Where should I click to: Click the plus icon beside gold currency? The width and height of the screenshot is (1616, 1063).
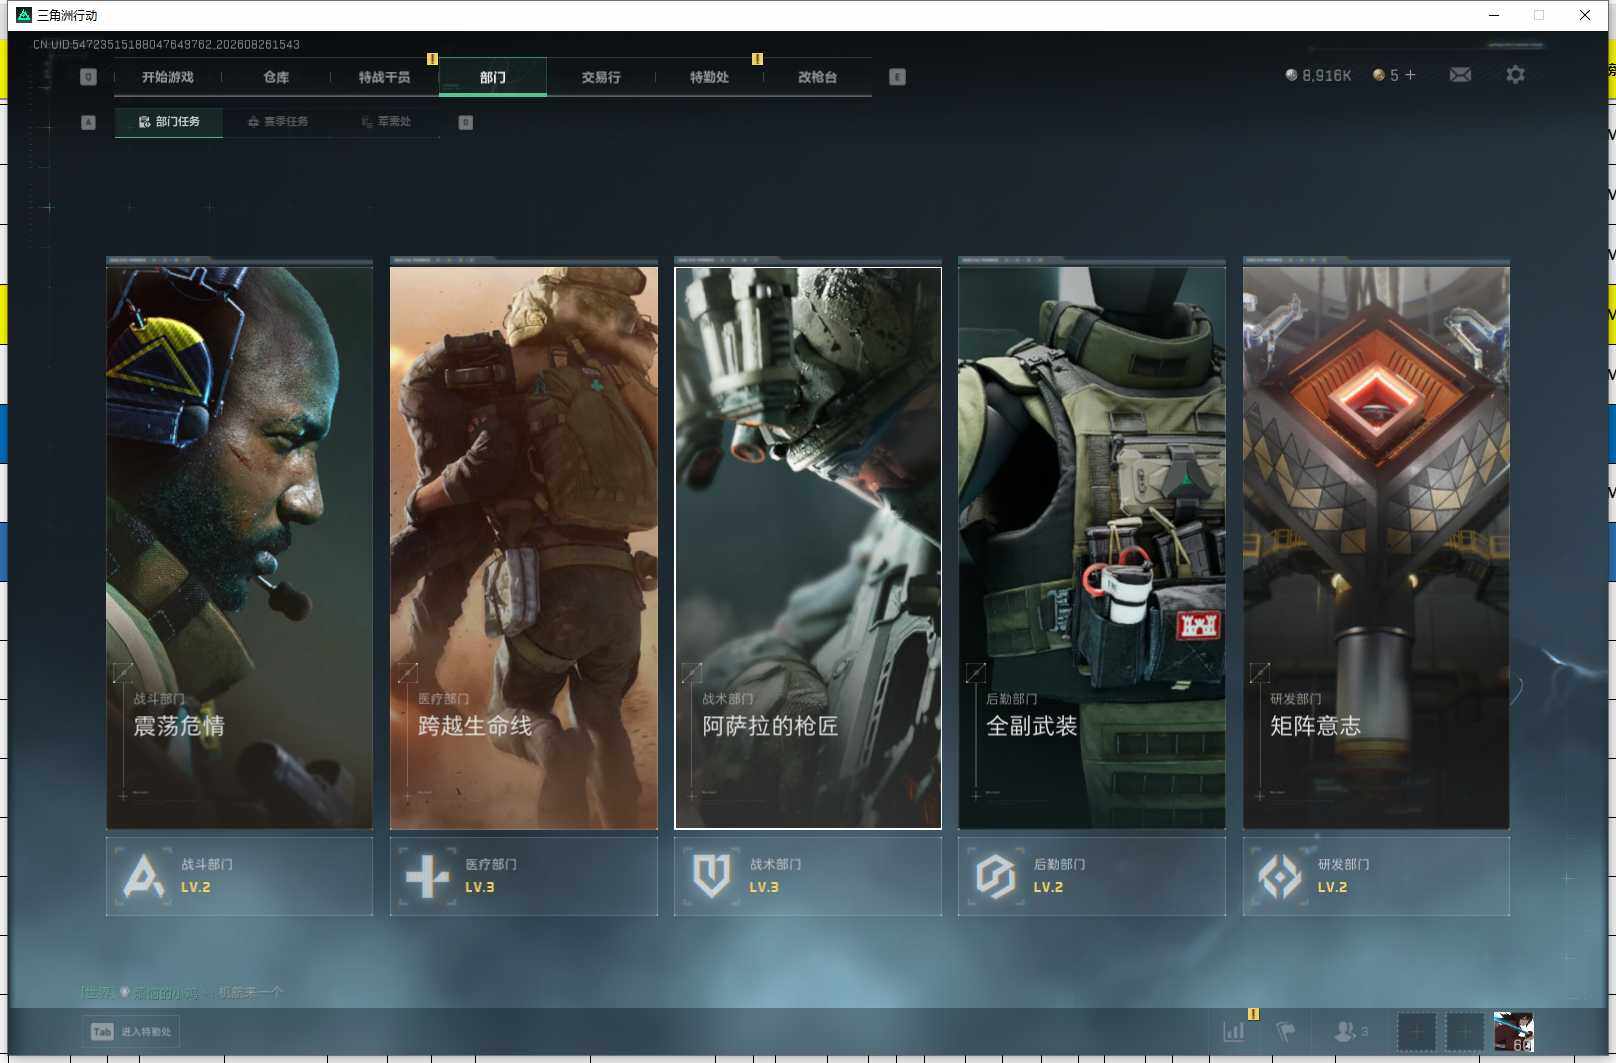(1410, 75)
